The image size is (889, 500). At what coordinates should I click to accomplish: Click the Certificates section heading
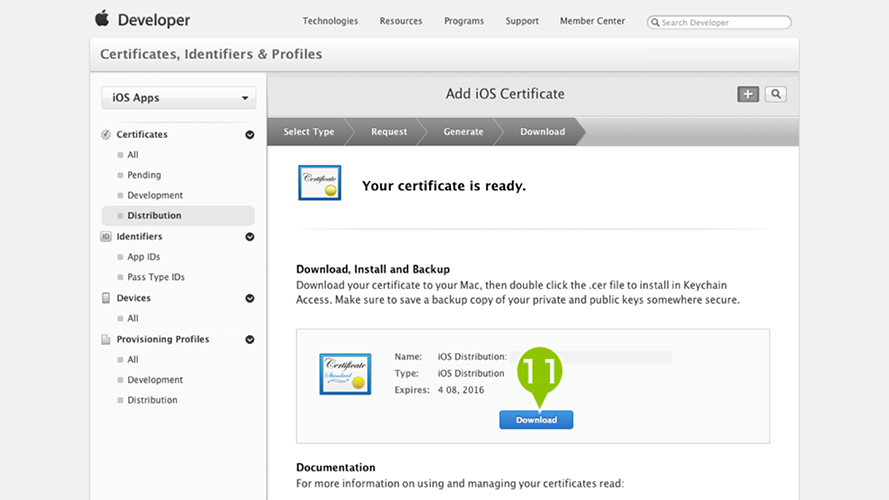(x=142, y=134)
